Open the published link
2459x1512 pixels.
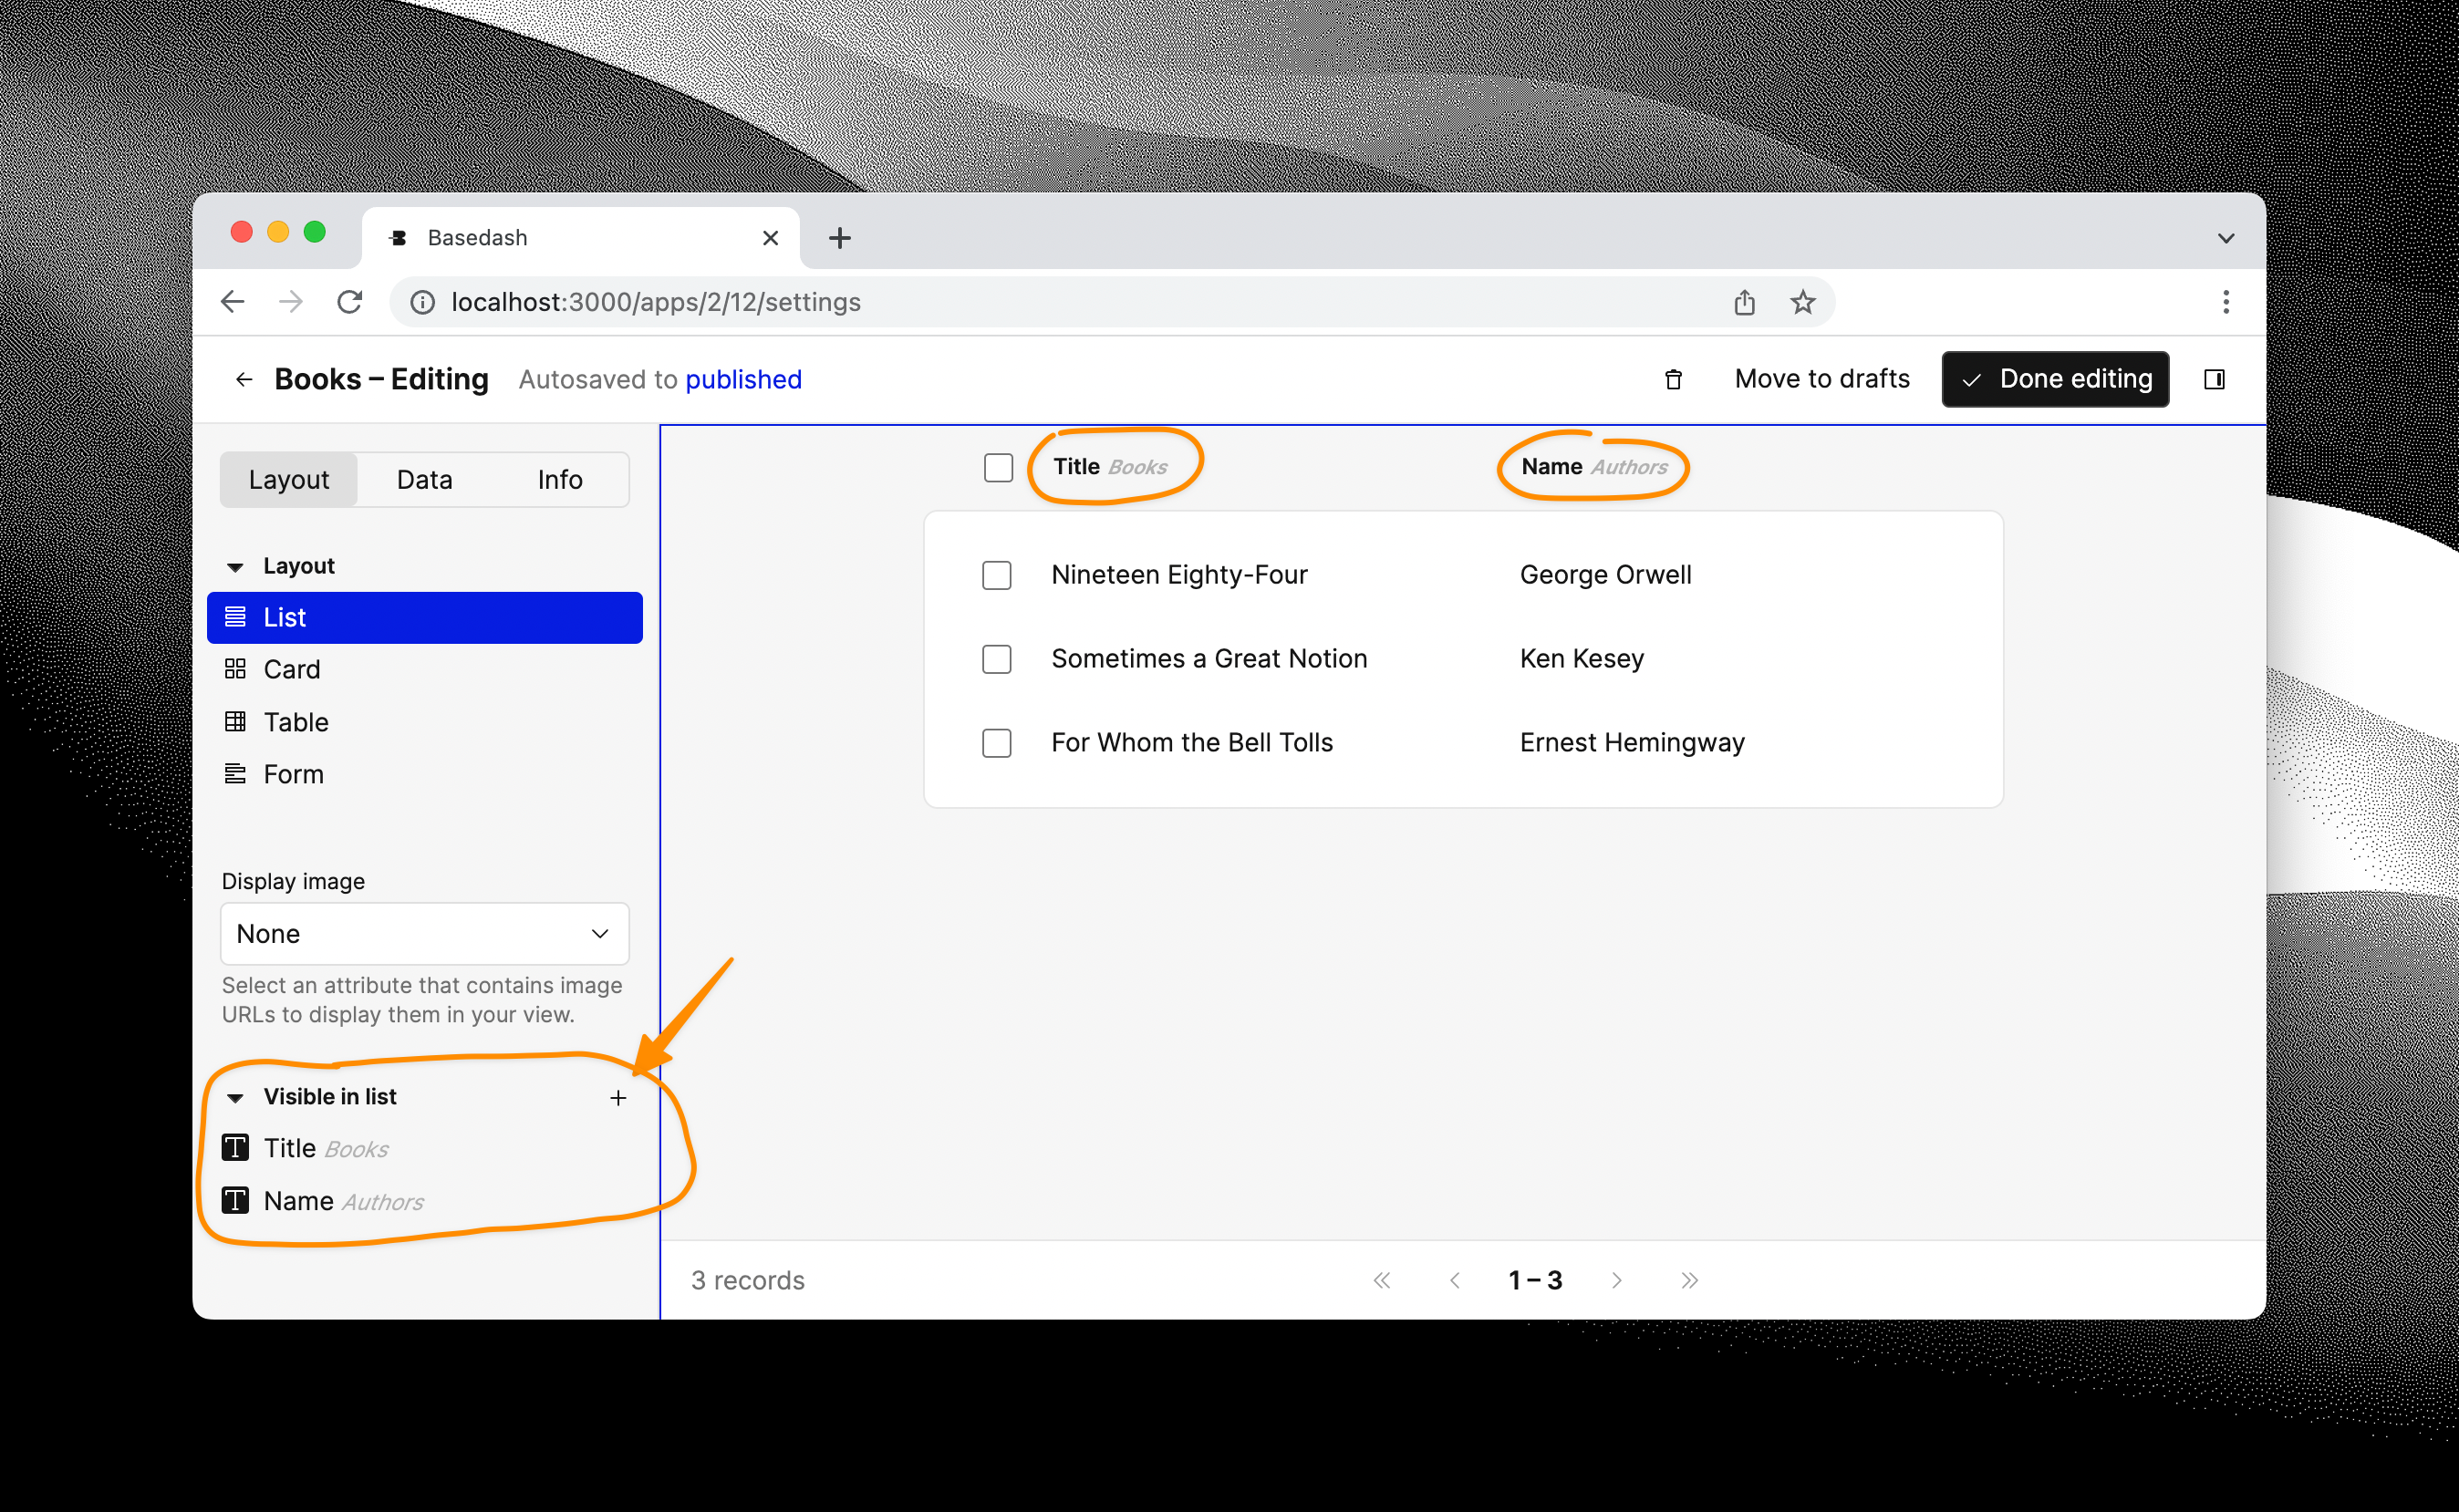point(743,379)
